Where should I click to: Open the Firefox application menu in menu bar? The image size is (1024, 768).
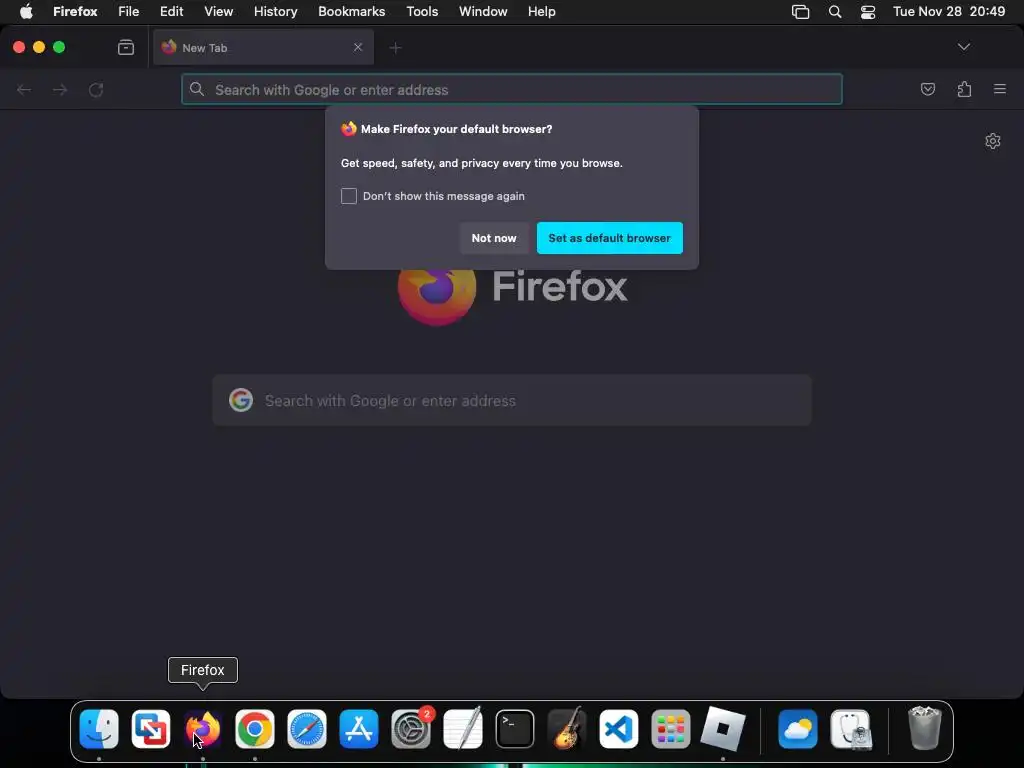75,12
